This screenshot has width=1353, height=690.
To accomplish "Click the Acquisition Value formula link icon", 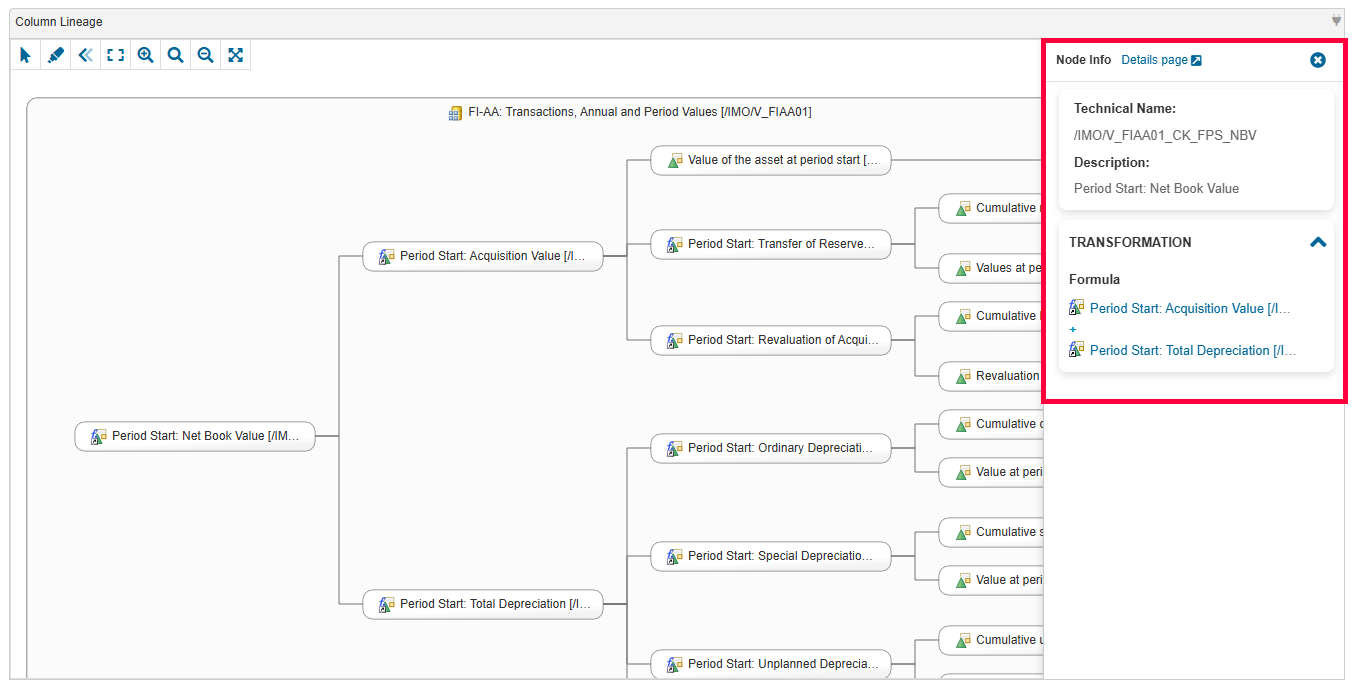I will click(1077, 307).
